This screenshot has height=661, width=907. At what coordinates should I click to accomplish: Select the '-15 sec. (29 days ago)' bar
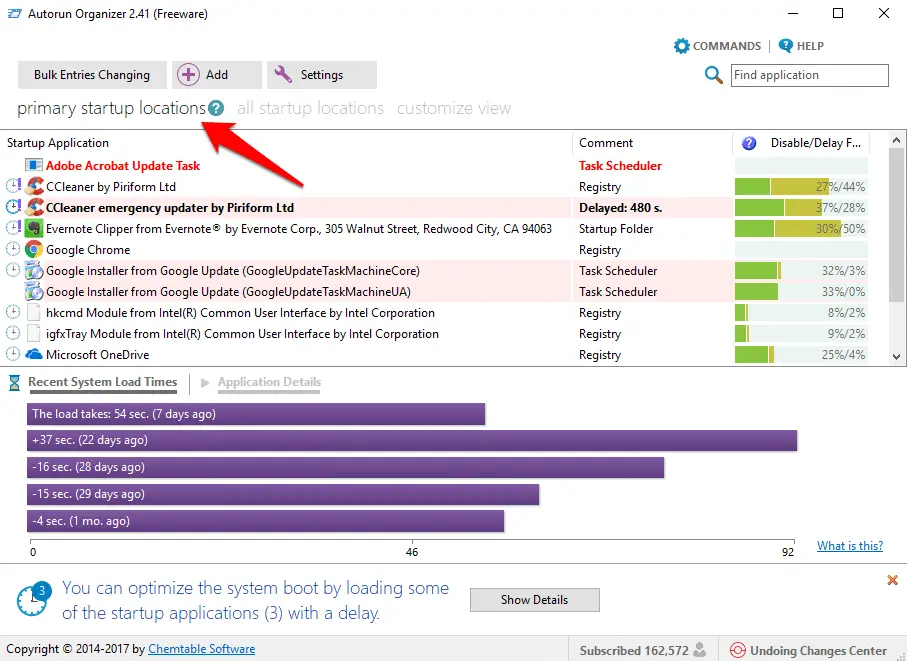pyautogui.click(x=283, y=494)
